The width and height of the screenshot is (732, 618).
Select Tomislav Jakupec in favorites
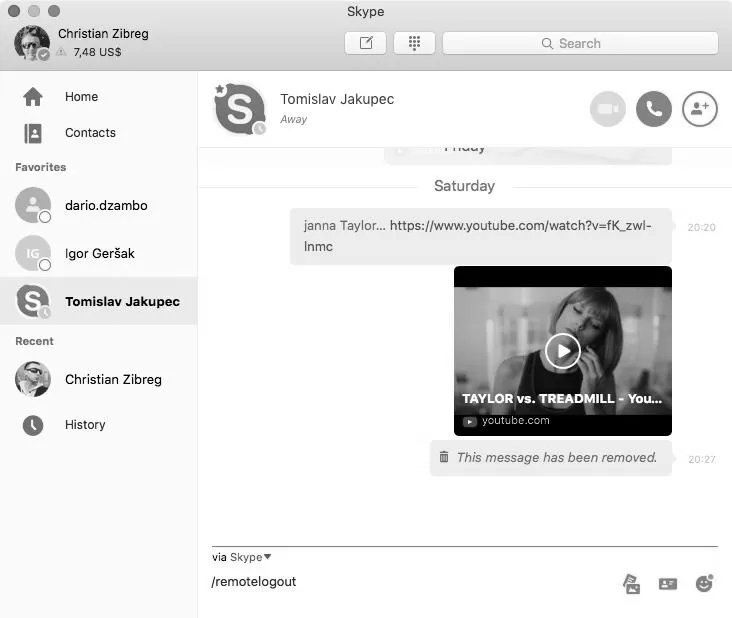click(x=99, y=301)
